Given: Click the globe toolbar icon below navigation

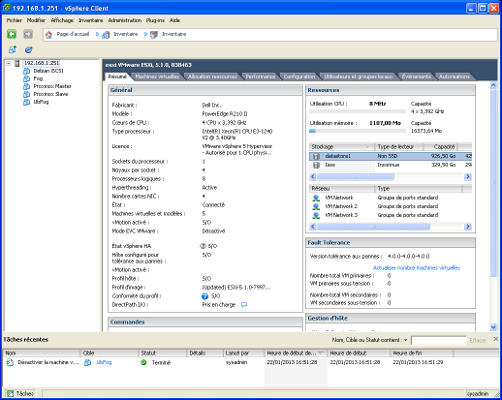Looking at the screenshot, I should coord(29,50).
